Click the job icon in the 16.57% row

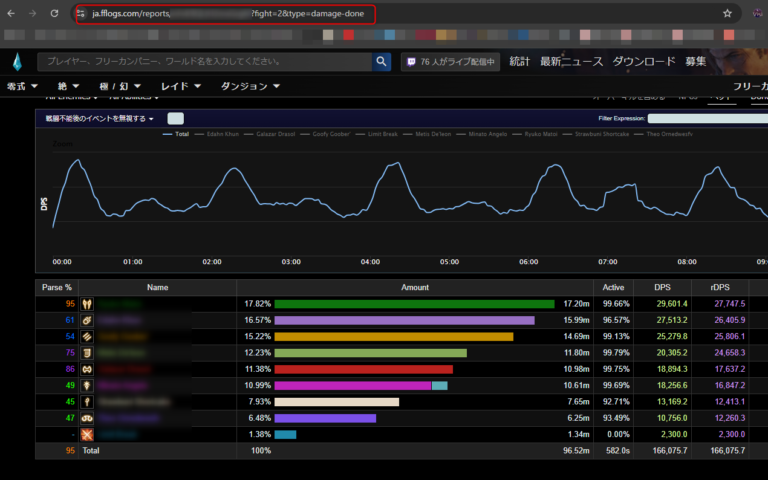(87, 320)
